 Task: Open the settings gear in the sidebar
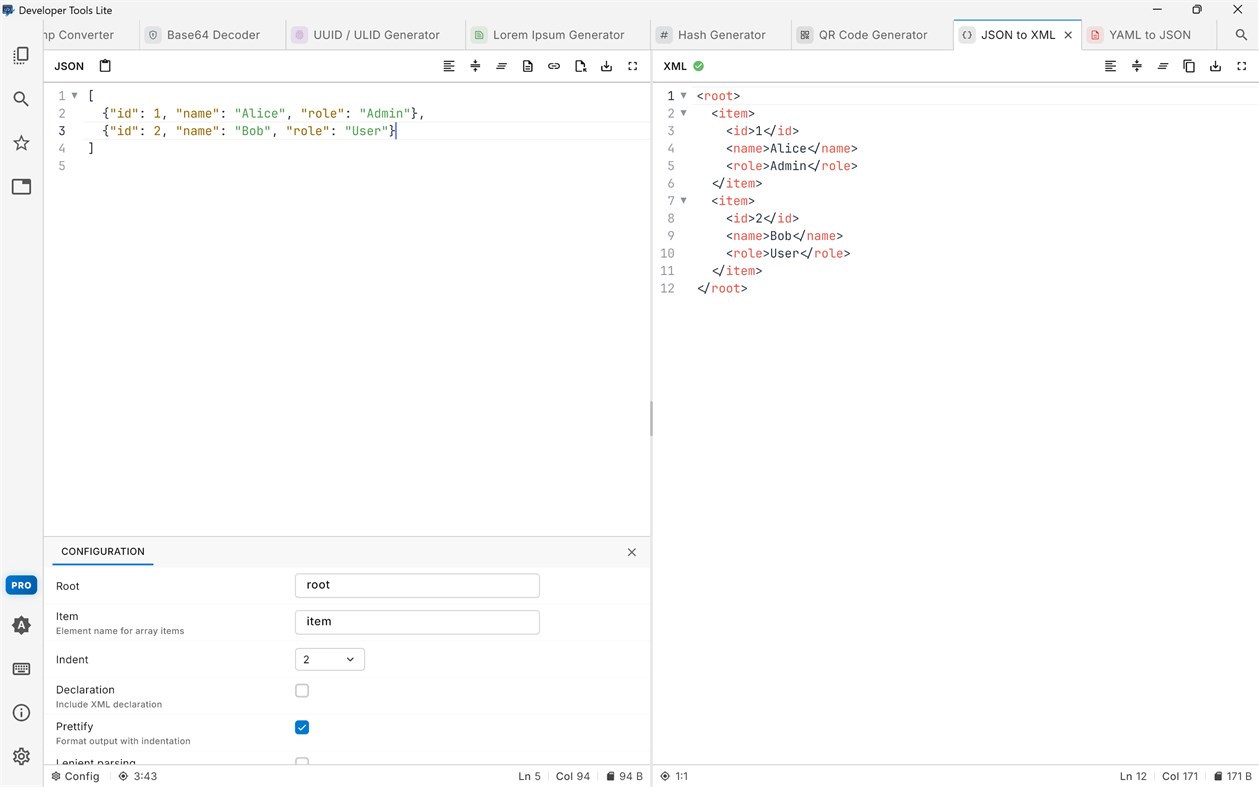(x=21, y=757)
